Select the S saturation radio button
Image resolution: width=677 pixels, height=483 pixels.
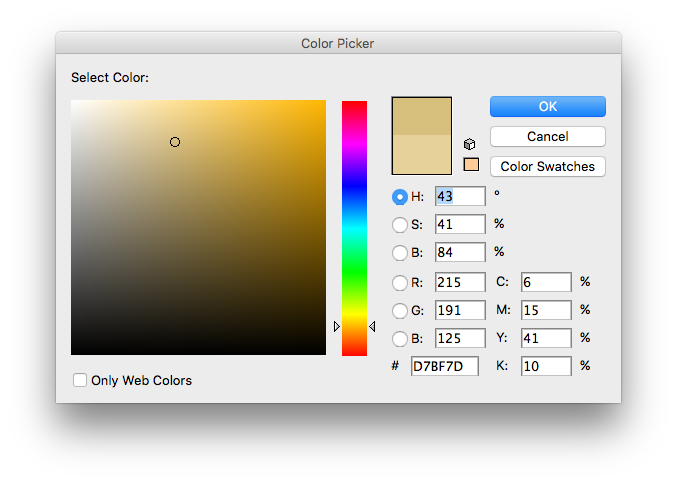click(400, 225)
